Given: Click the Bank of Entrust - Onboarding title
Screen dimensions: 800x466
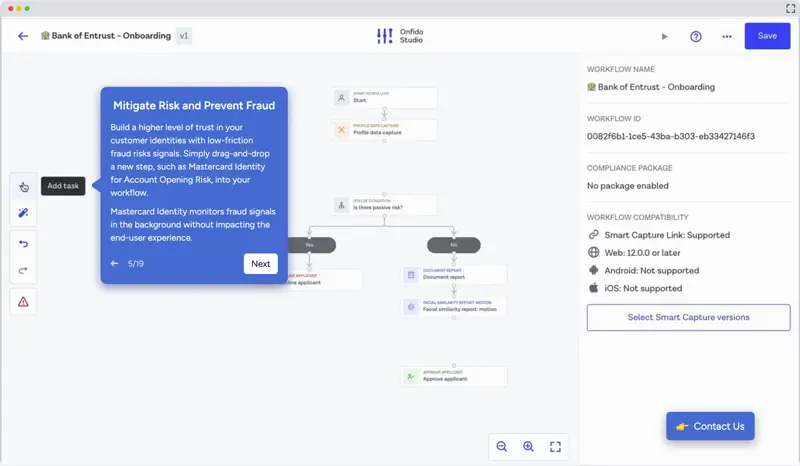Looking at the screenshot, I should point(106,36).
